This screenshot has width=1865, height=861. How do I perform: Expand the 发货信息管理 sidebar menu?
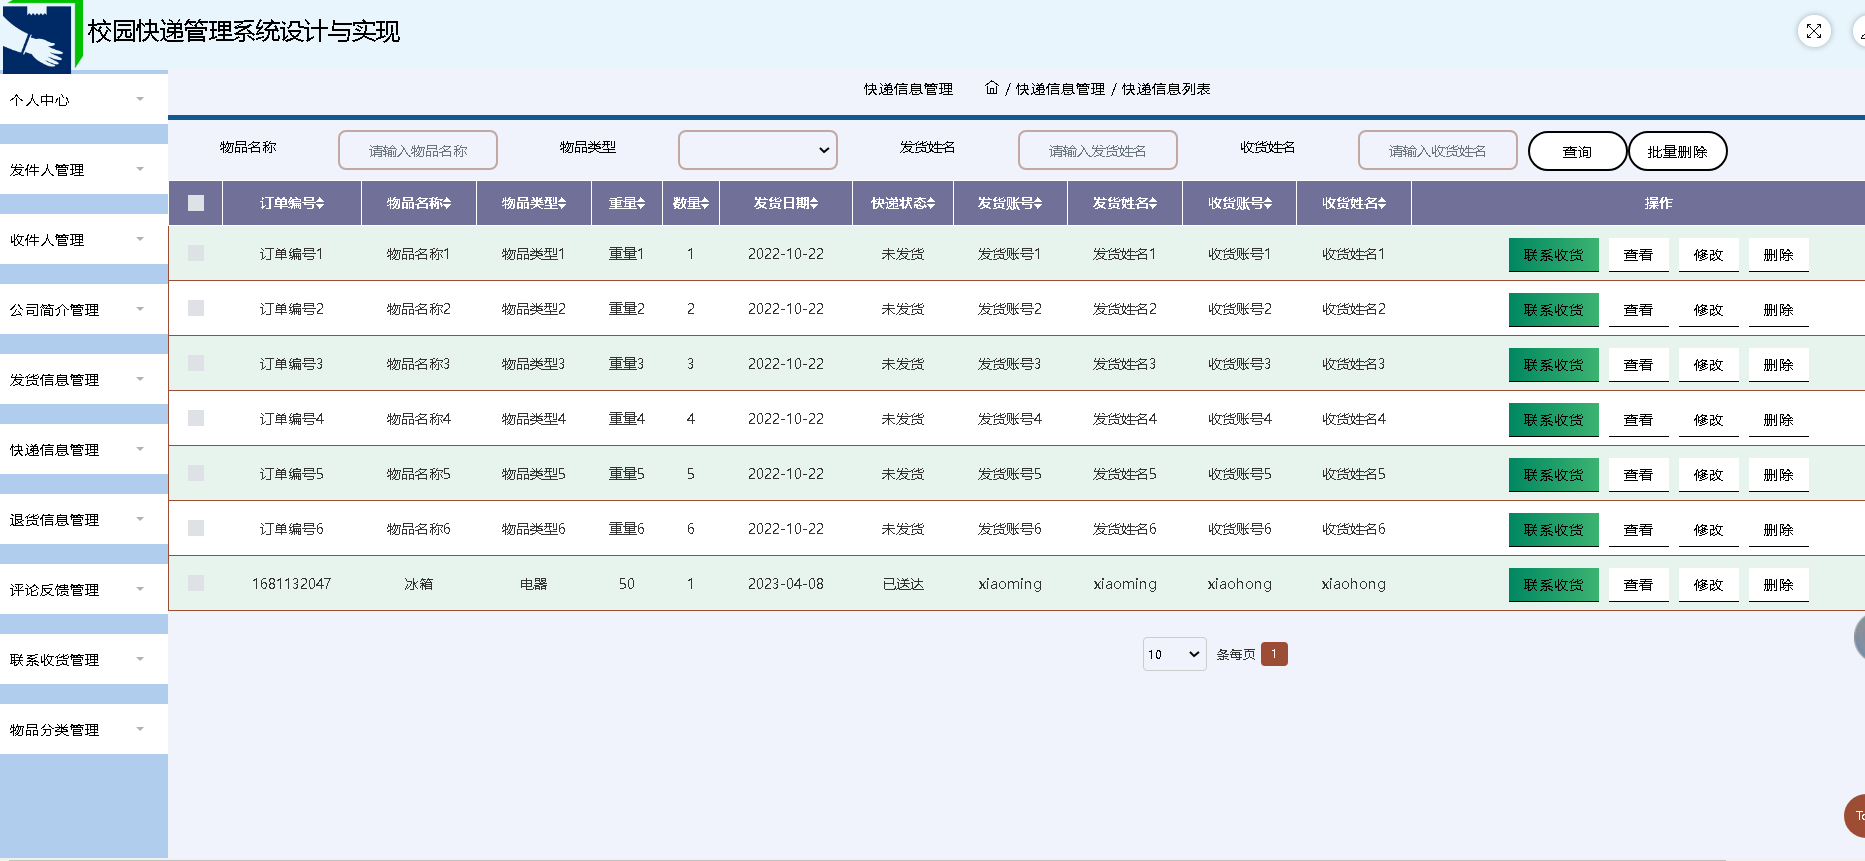tap(84, 380)
